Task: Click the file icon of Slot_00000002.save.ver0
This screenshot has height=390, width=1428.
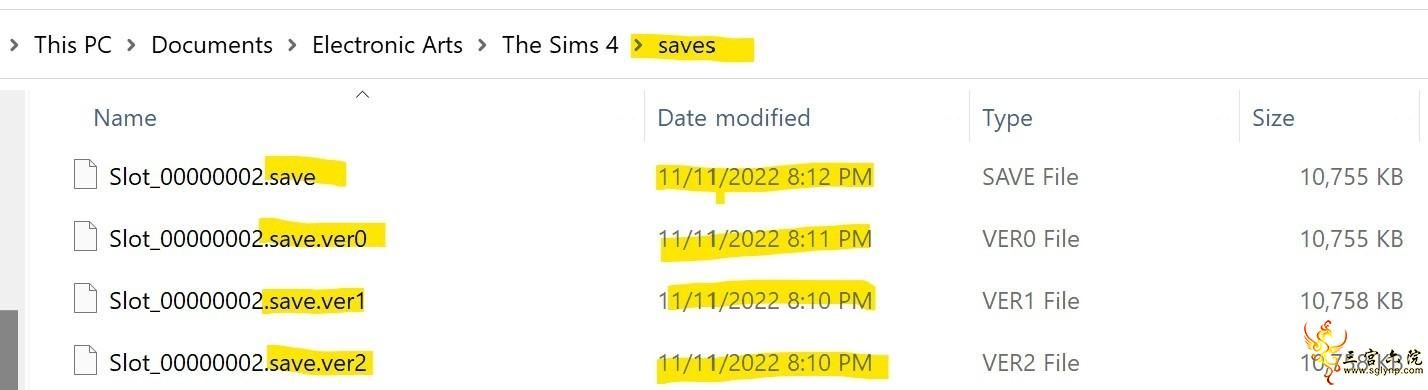Action: [86, 238]
